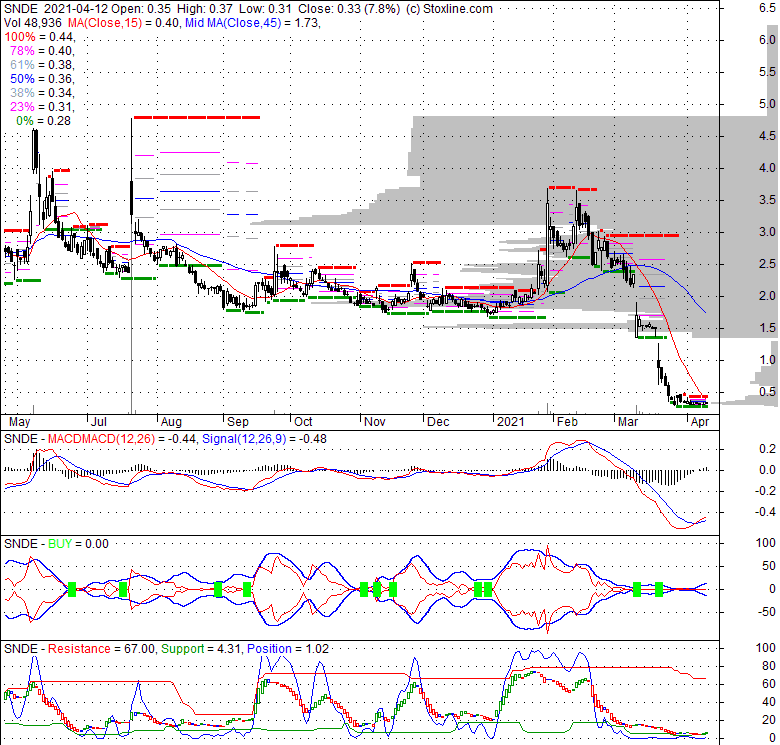Select the '23% = 0.31' level text
The image size is (780, 745).
(42, 106)
